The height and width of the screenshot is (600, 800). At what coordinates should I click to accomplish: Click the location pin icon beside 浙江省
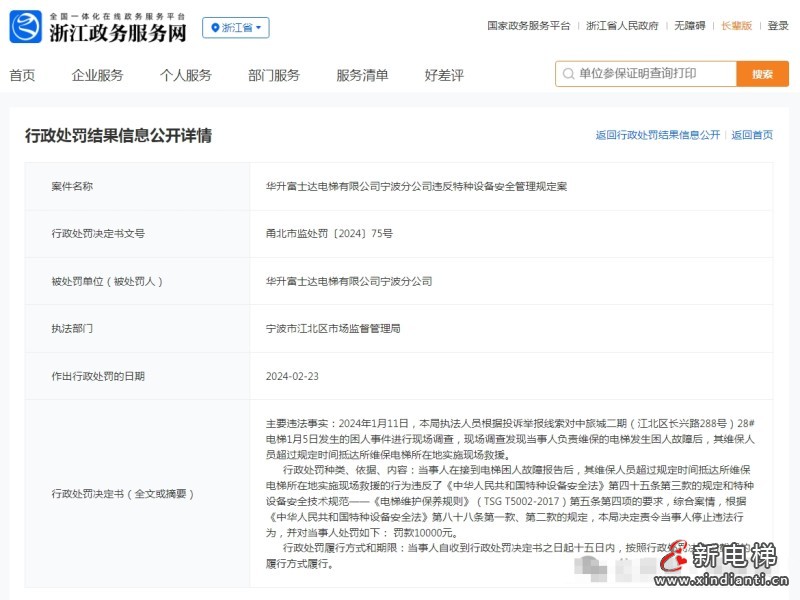[215, 27]
